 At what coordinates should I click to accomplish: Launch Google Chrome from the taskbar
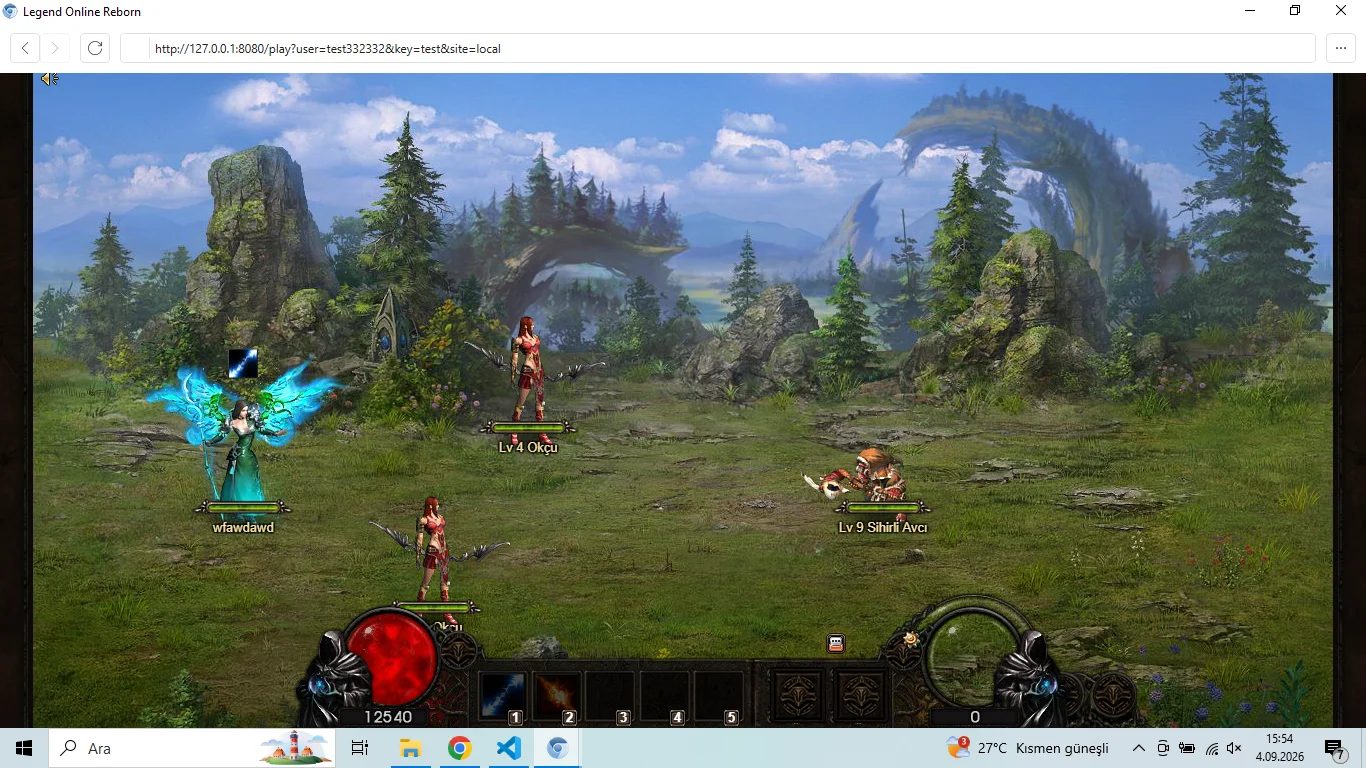pyautogui.click(x=459, y=748)
